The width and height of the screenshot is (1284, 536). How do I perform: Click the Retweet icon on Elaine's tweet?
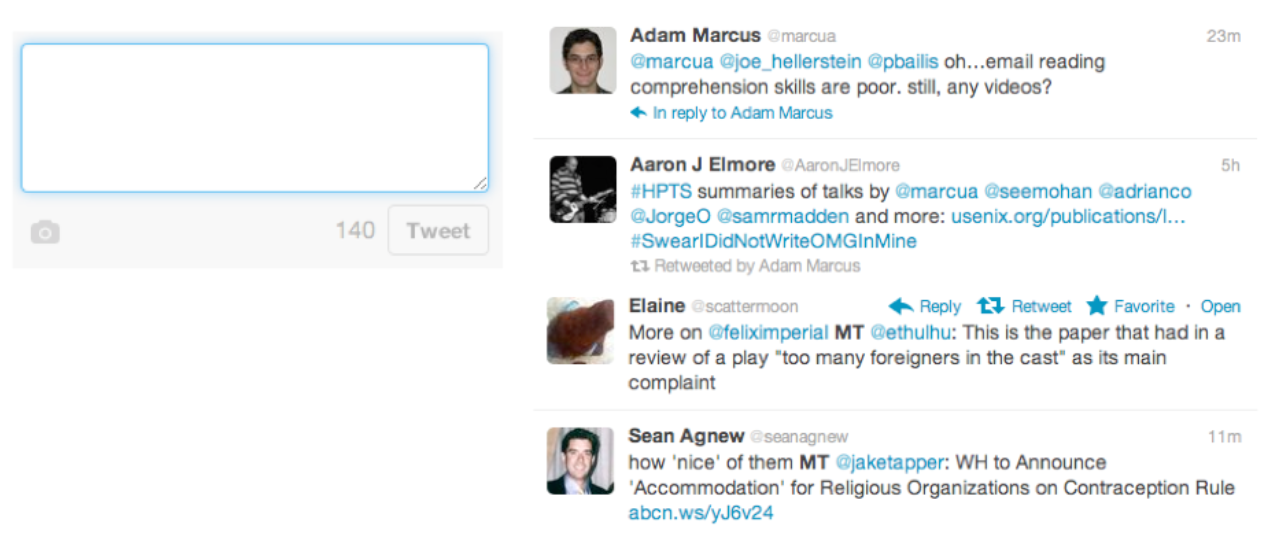[x=990, y=306]
